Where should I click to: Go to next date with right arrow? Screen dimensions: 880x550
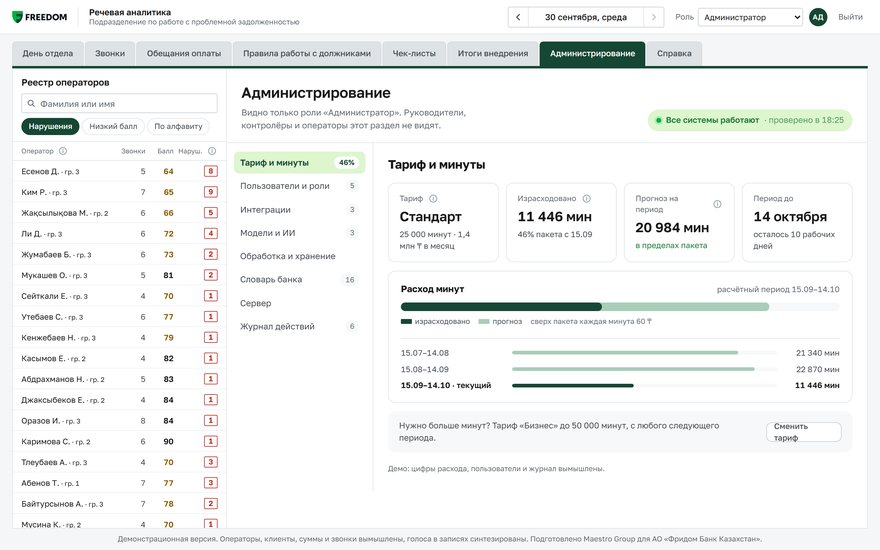(x=654, y=17)
